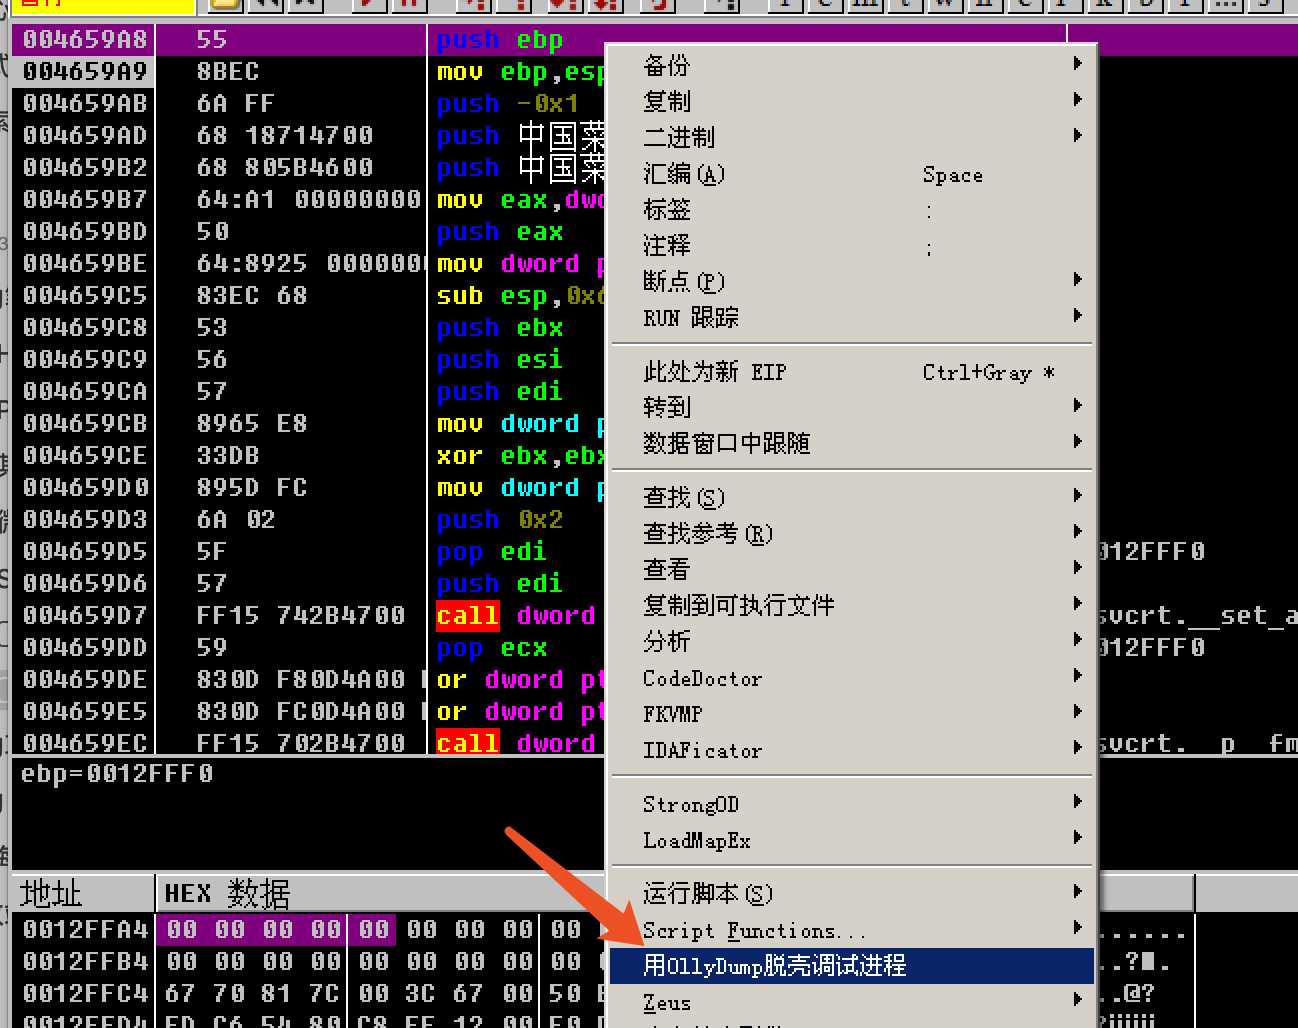
Task: Click the pop edi instruction
Action: pos(492,552)
